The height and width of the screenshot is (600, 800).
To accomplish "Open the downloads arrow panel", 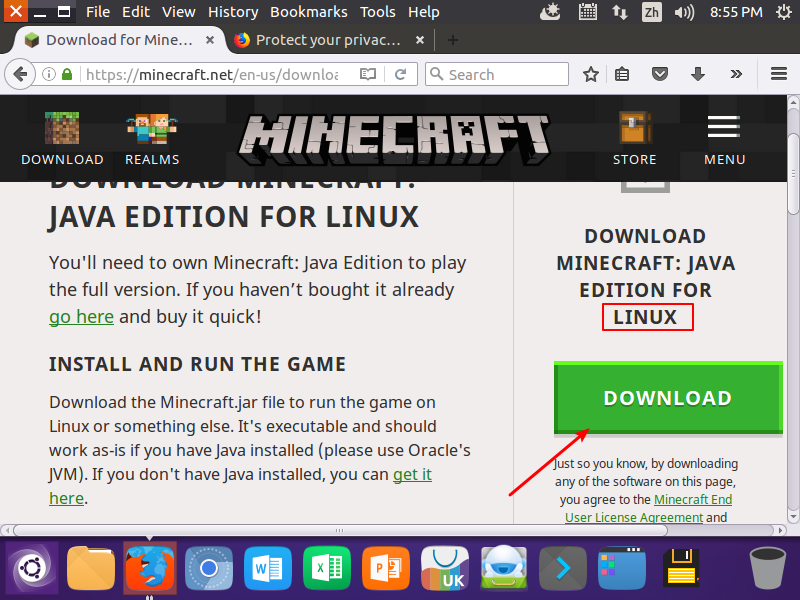I will pyautogui.click(x=698, y=74).
